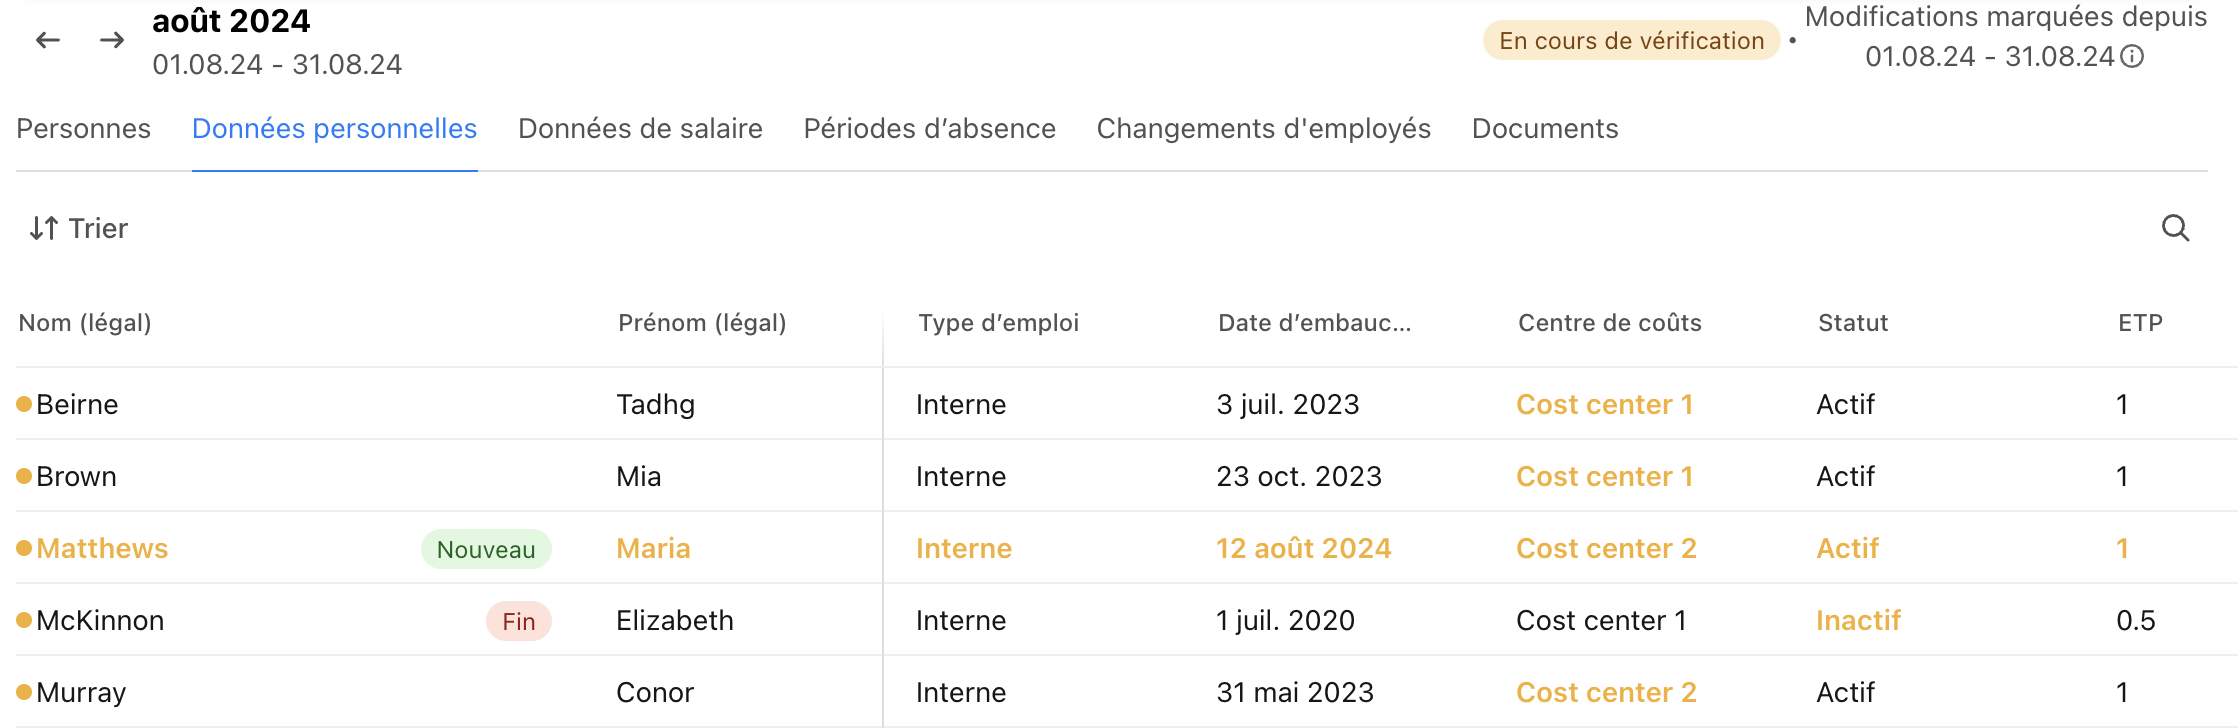
Task: Go to previous month with left arrow
Action: 48,40
